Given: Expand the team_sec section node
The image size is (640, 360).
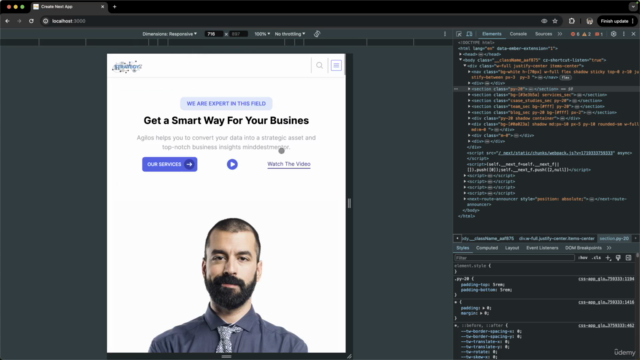Looking at the screenshot, I should point(469,107).
